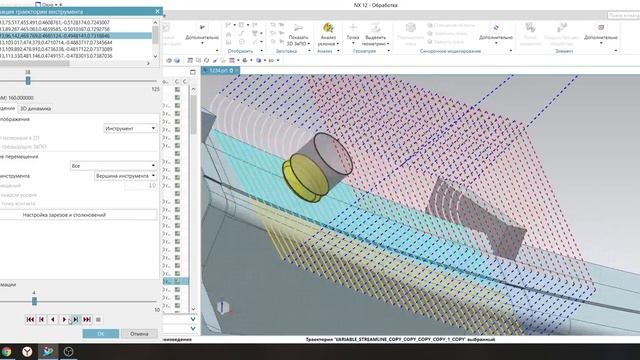Close the toolpath visualization dialog
640x360 pixels.
158,11
